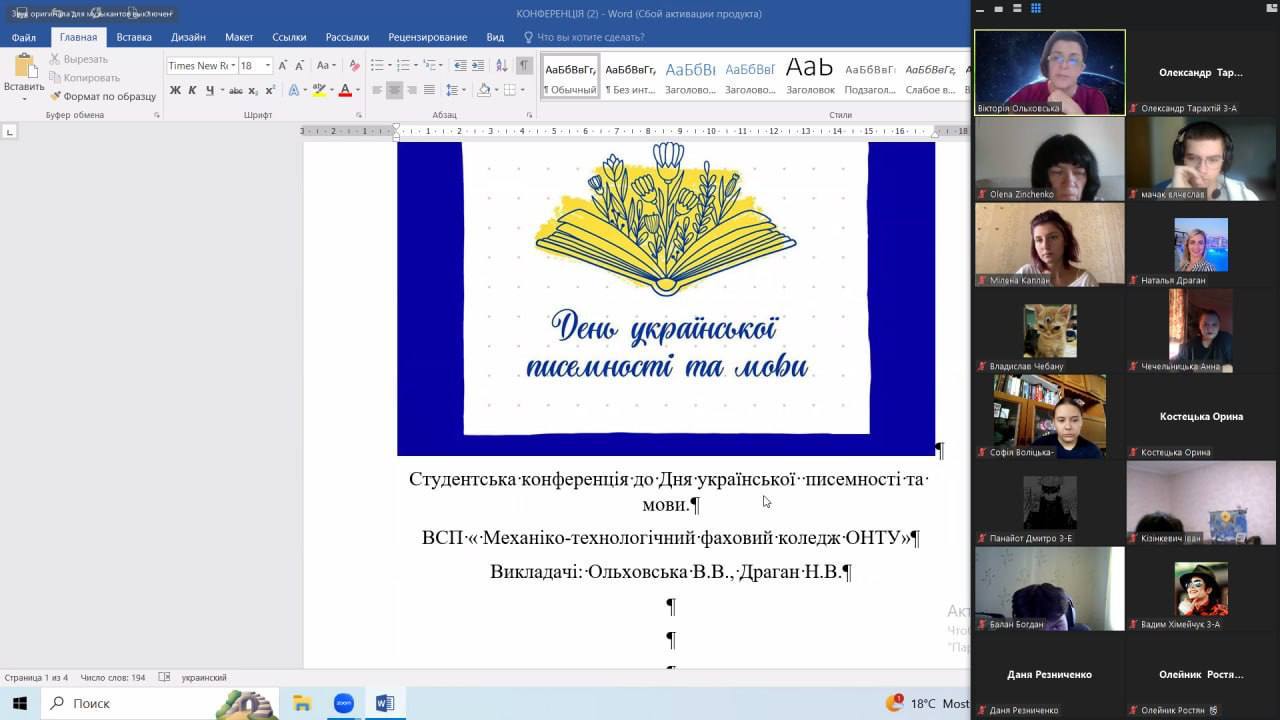Apply the Обычный (Normal) style
1280x720 pixels.
coord(570,77)
